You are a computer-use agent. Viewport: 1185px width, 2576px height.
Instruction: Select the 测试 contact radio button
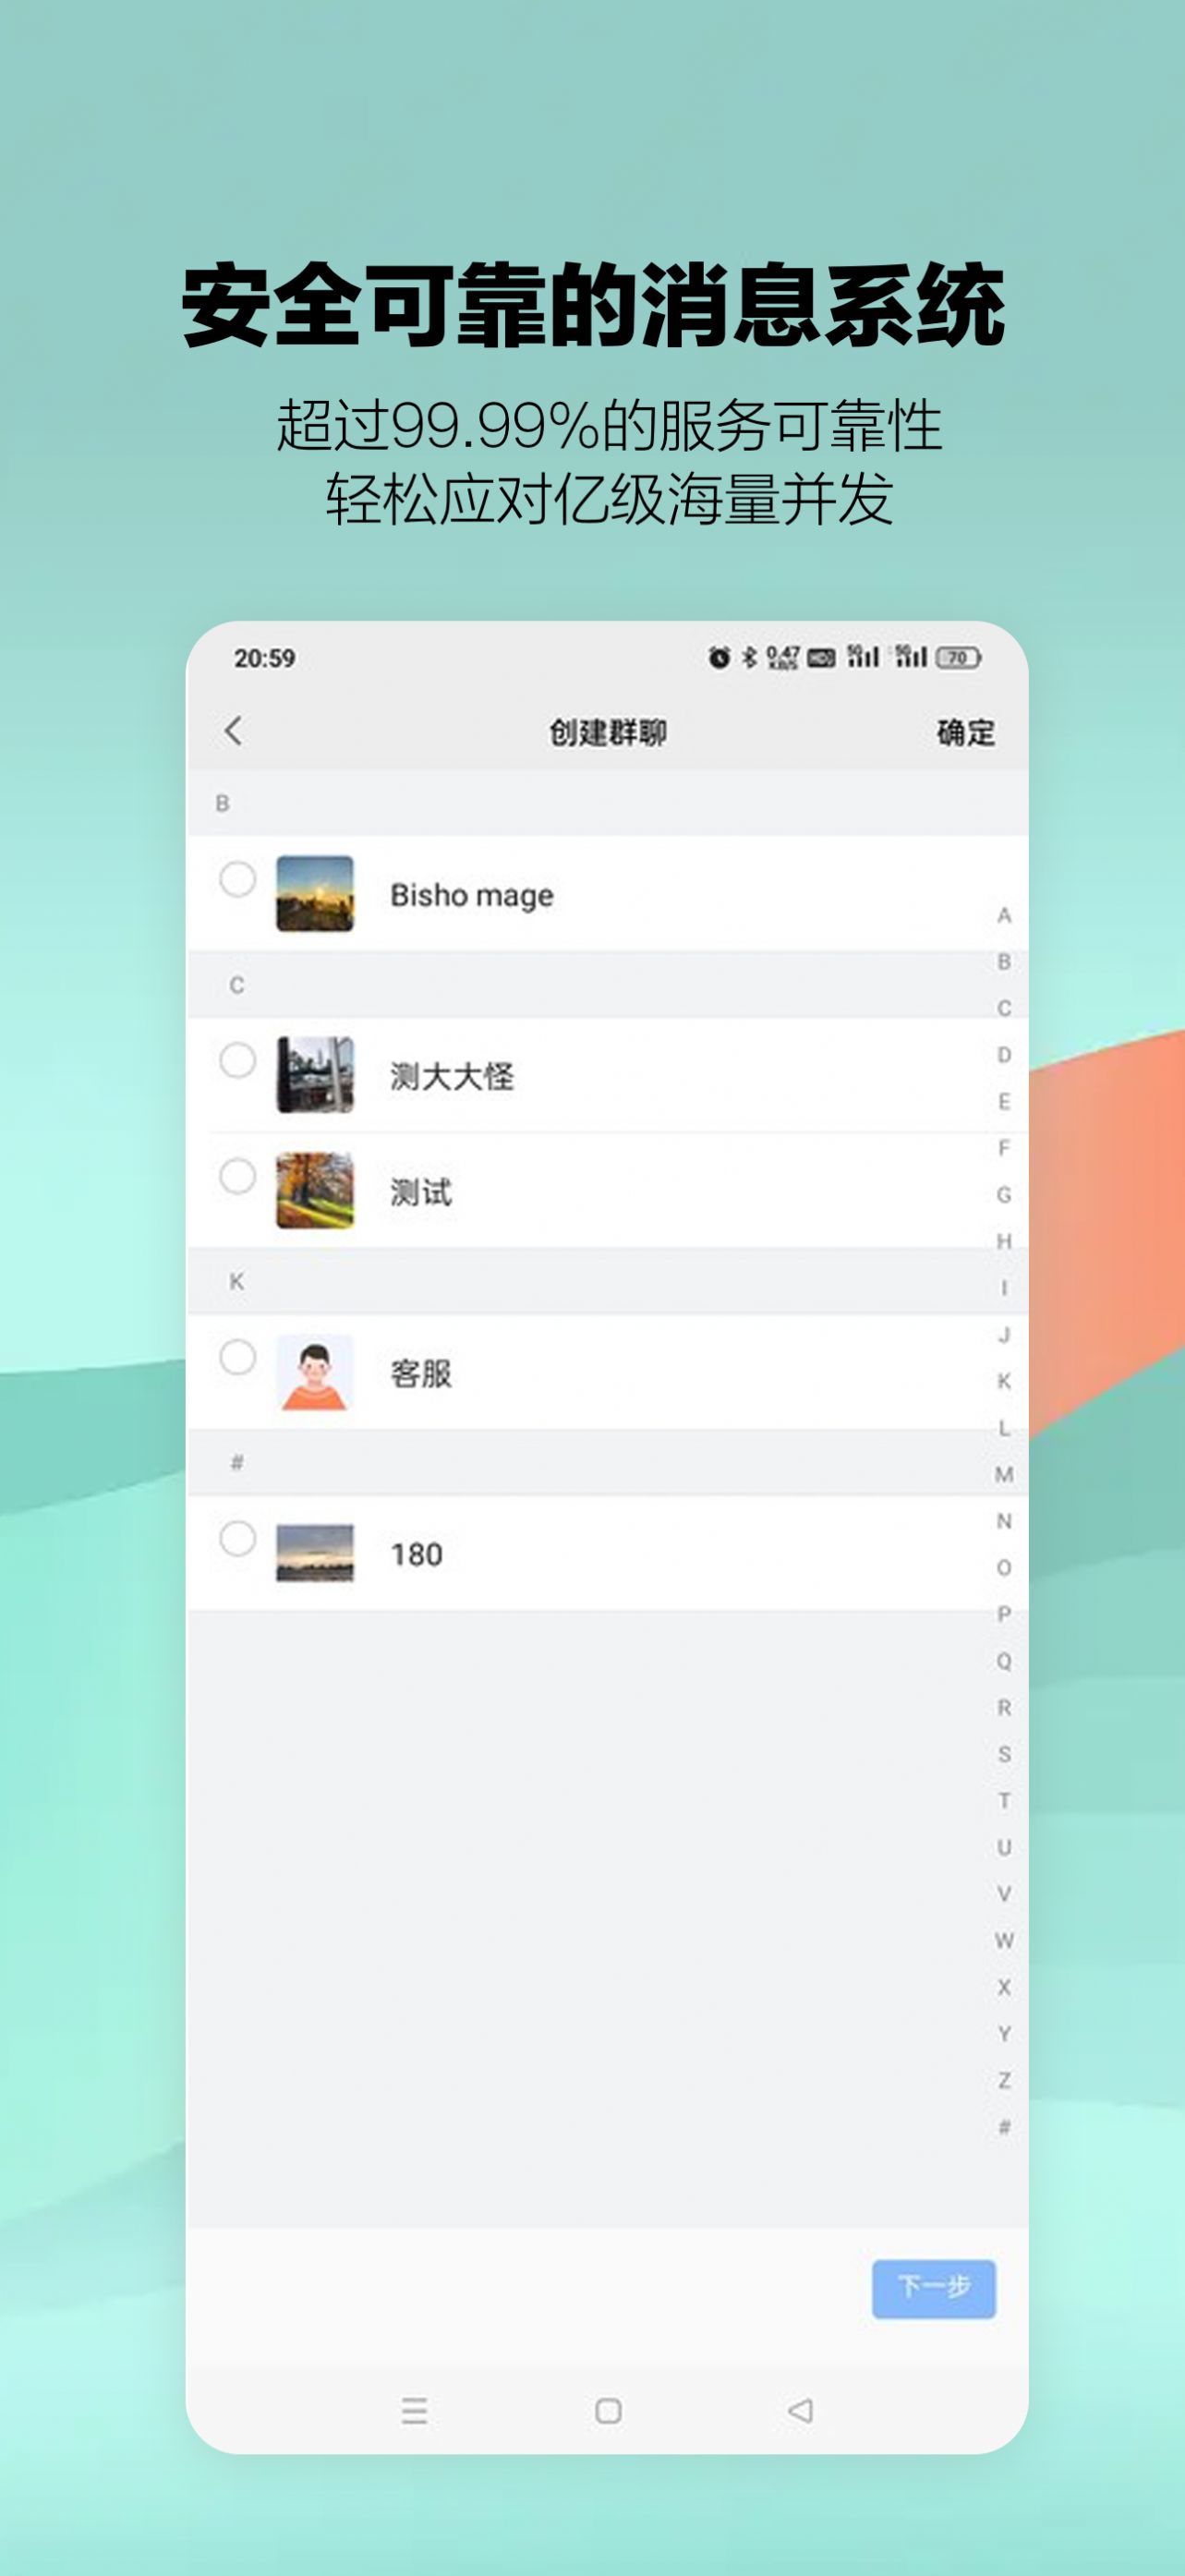point(238,1176)
